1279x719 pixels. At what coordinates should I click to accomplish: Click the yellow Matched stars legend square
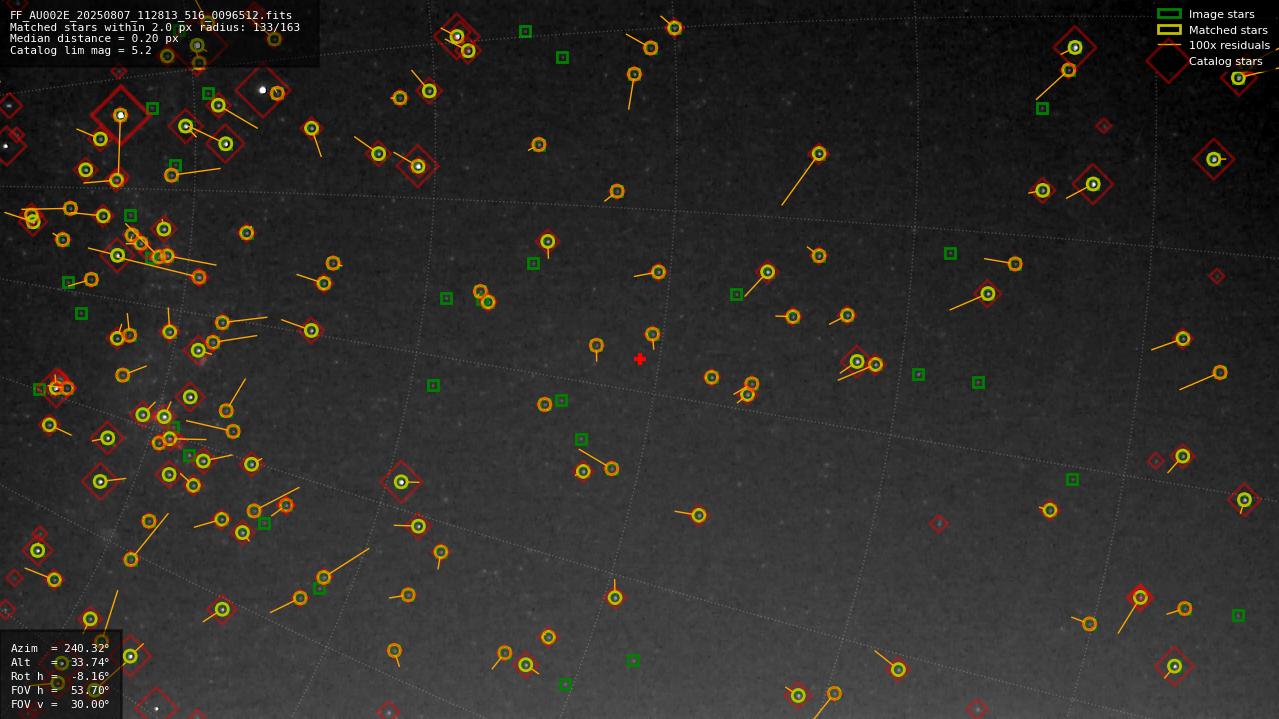tap(1169, 30)
